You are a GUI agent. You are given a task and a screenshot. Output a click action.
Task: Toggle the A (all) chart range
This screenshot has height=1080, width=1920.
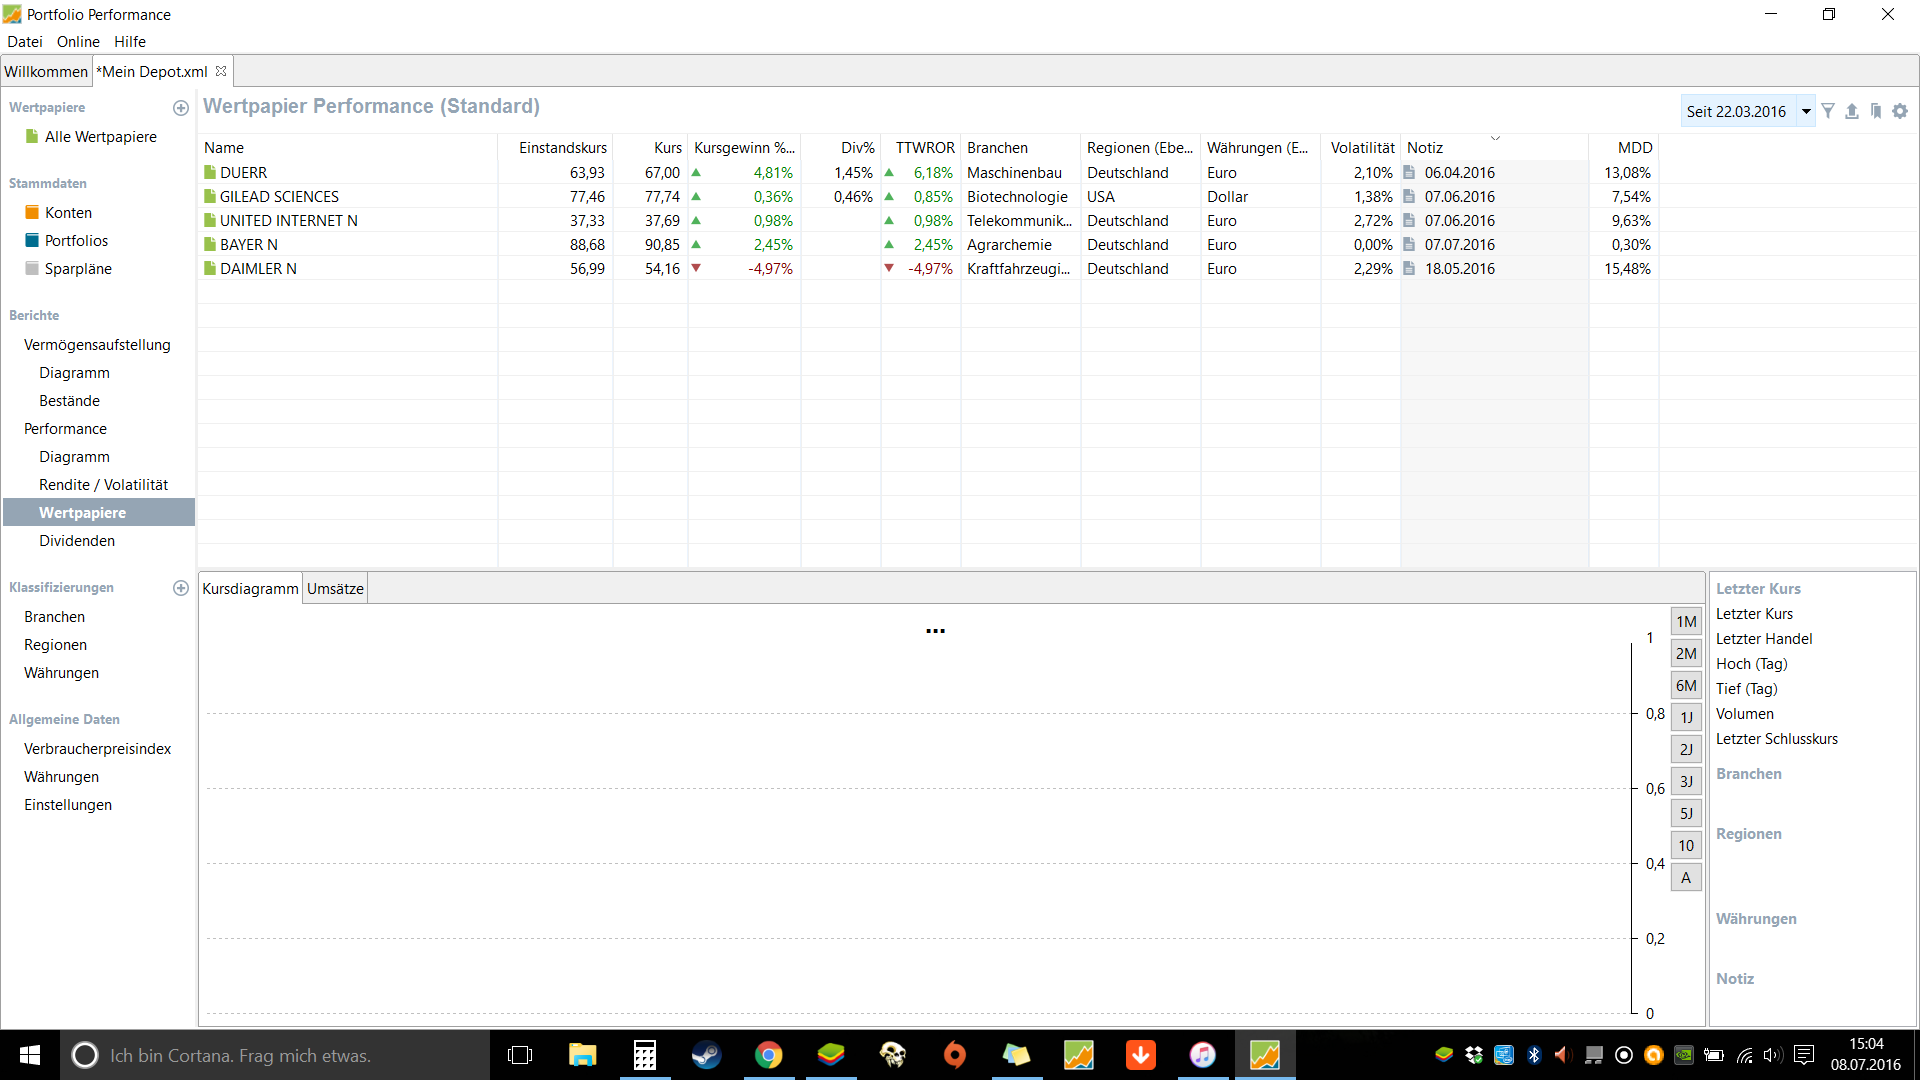point(1686,878)
